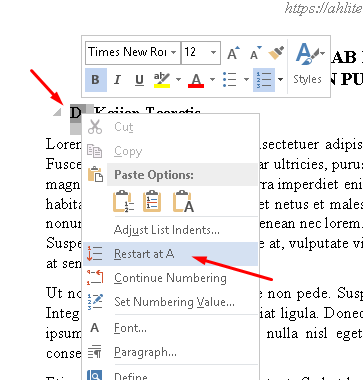Choose Paste with Continue List option icon
This screenshot has width=363, height=380.
pyautogui.click(x=123, y=201)
